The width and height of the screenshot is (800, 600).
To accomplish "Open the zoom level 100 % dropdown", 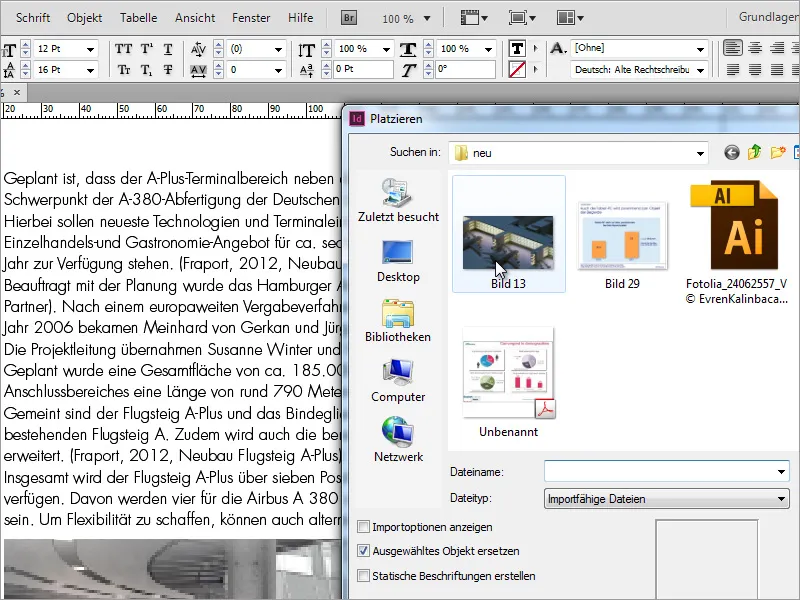I will click(x=427, y=19).
